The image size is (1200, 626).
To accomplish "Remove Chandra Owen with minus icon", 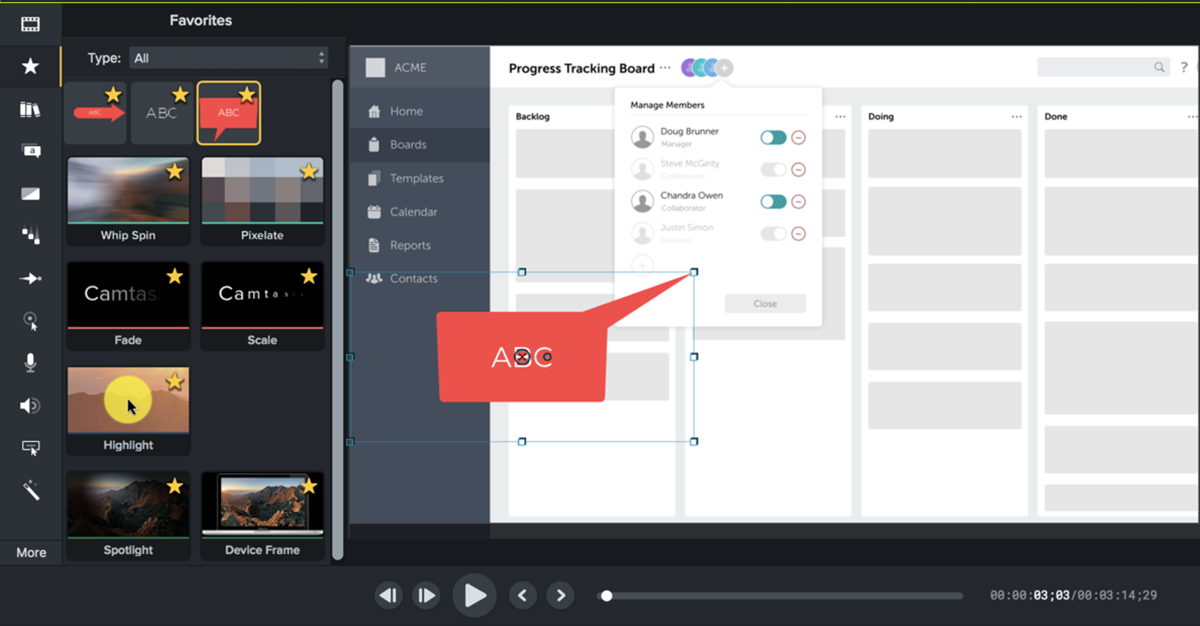I will [798, 202].
